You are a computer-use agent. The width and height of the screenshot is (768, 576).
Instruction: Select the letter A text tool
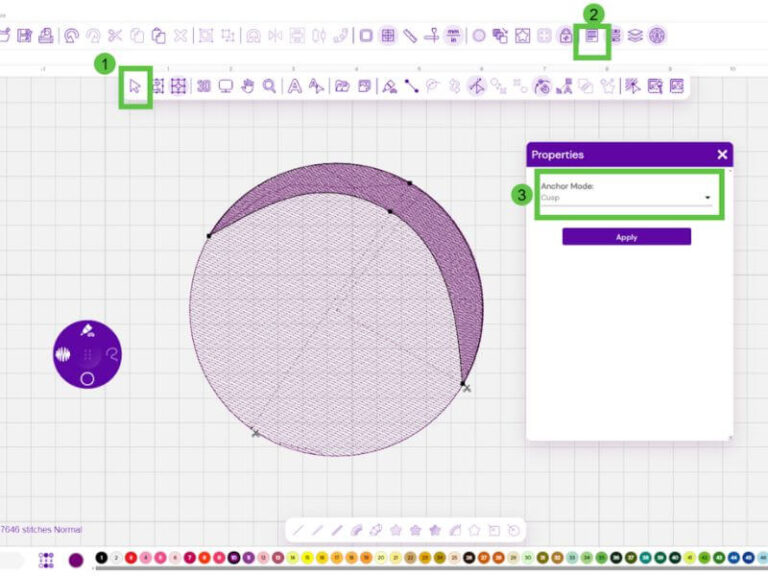point(295,87)
